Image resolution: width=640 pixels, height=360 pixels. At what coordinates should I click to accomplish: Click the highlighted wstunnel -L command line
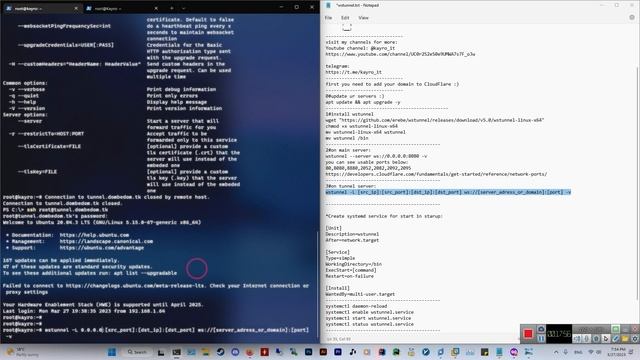click(x=448, y=192)
